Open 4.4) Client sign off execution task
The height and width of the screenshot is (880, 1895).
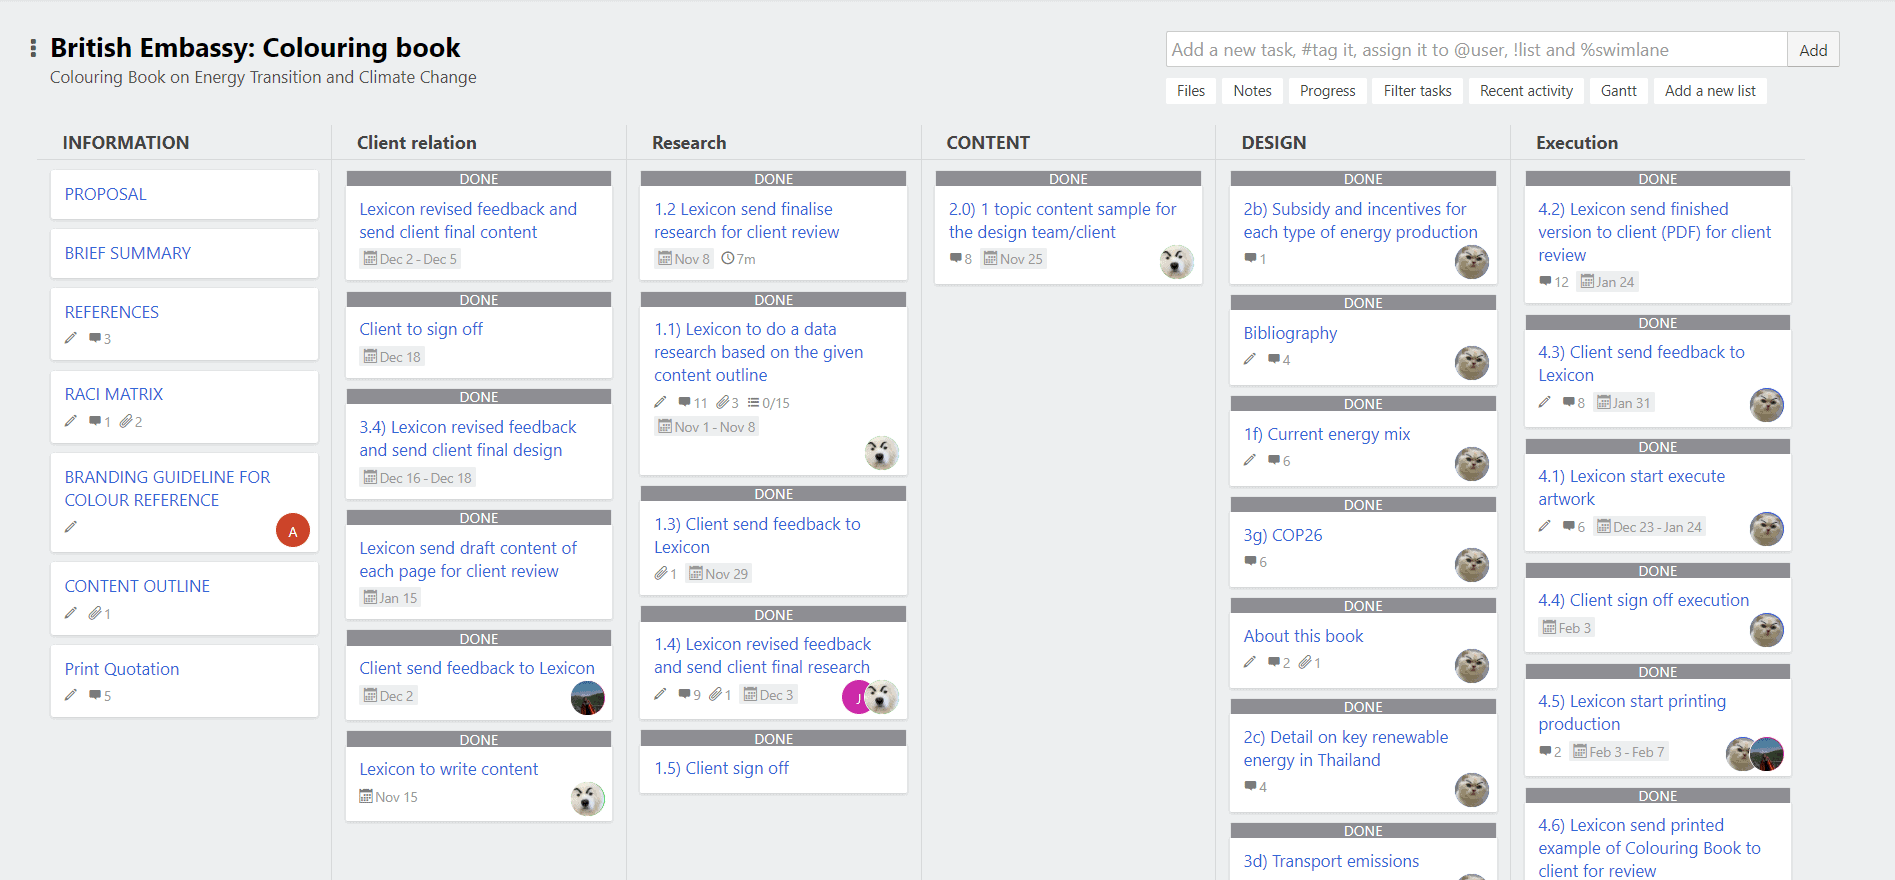click(x=1643, y=600)
